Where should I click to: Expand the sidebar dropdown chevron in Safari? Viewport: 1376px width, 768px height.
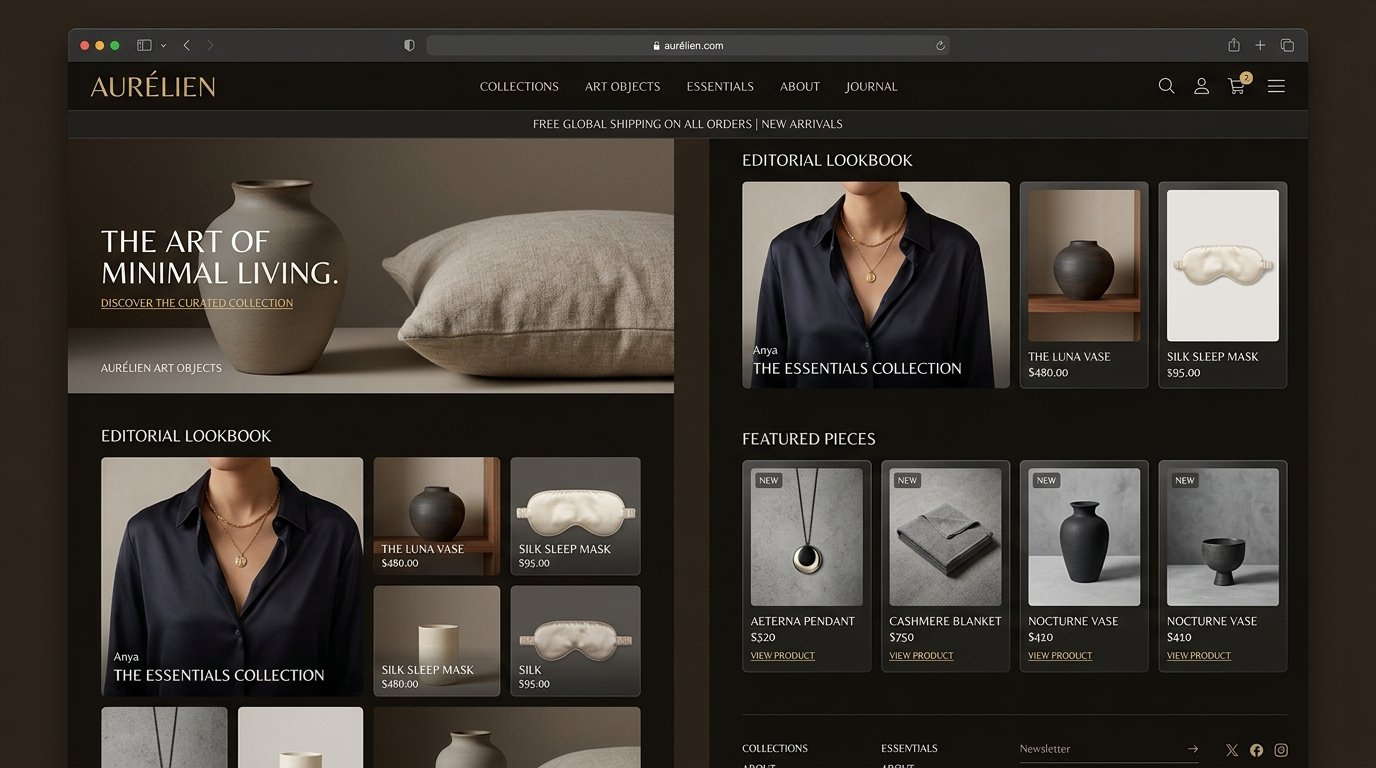[163, 46]
